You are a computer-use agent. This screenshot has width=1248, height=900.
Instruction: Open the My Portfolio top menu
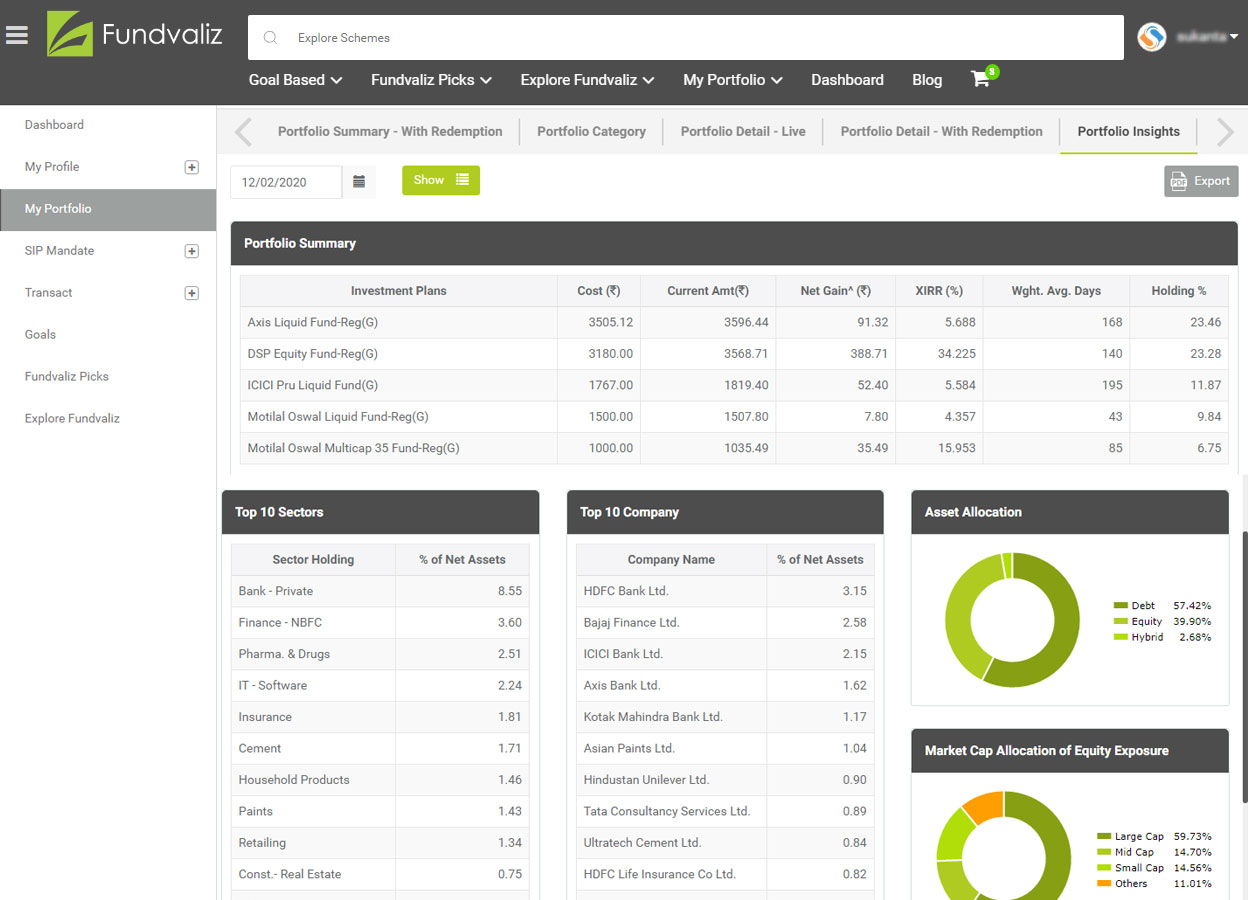pos(732,80)
